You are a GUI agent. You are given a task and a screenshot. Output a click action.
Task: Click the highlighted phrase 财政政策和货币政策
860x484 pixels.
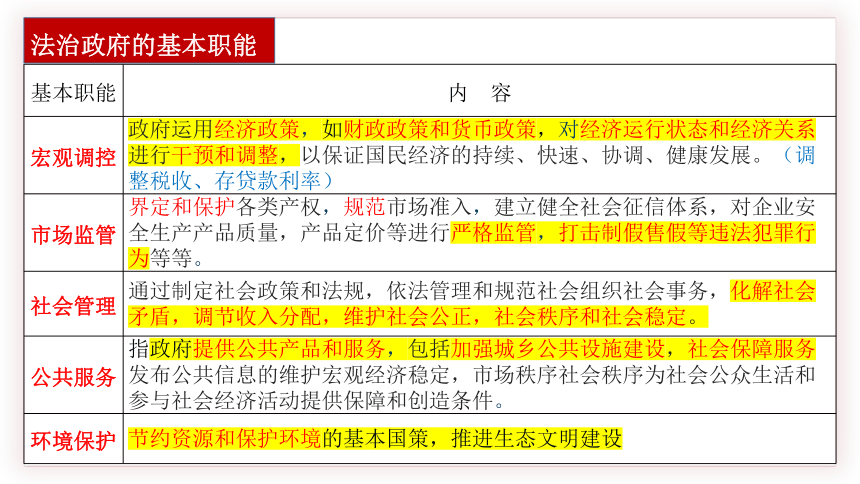coord(439,130)
